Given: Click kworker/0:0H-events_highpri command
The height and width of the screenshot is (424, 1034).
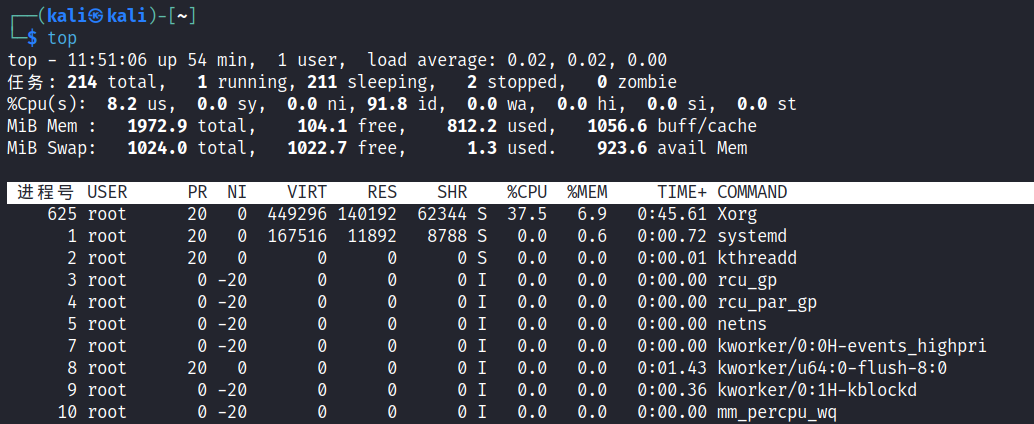Looking at the screenshot, I should (x=852, y=346).
